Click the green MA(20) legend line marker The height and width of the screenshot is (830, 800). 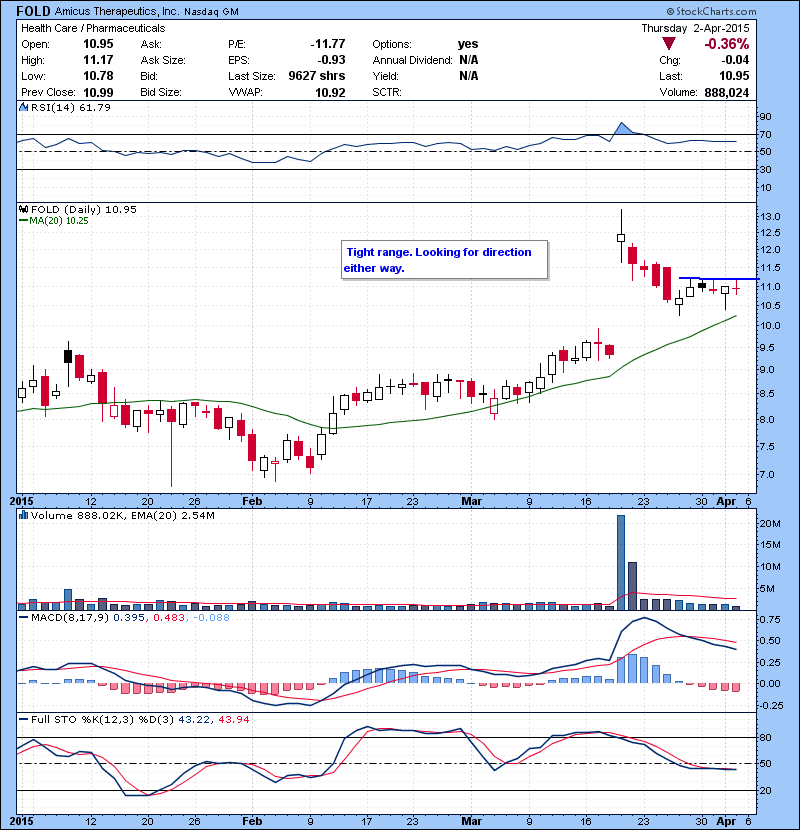[23, 221]
